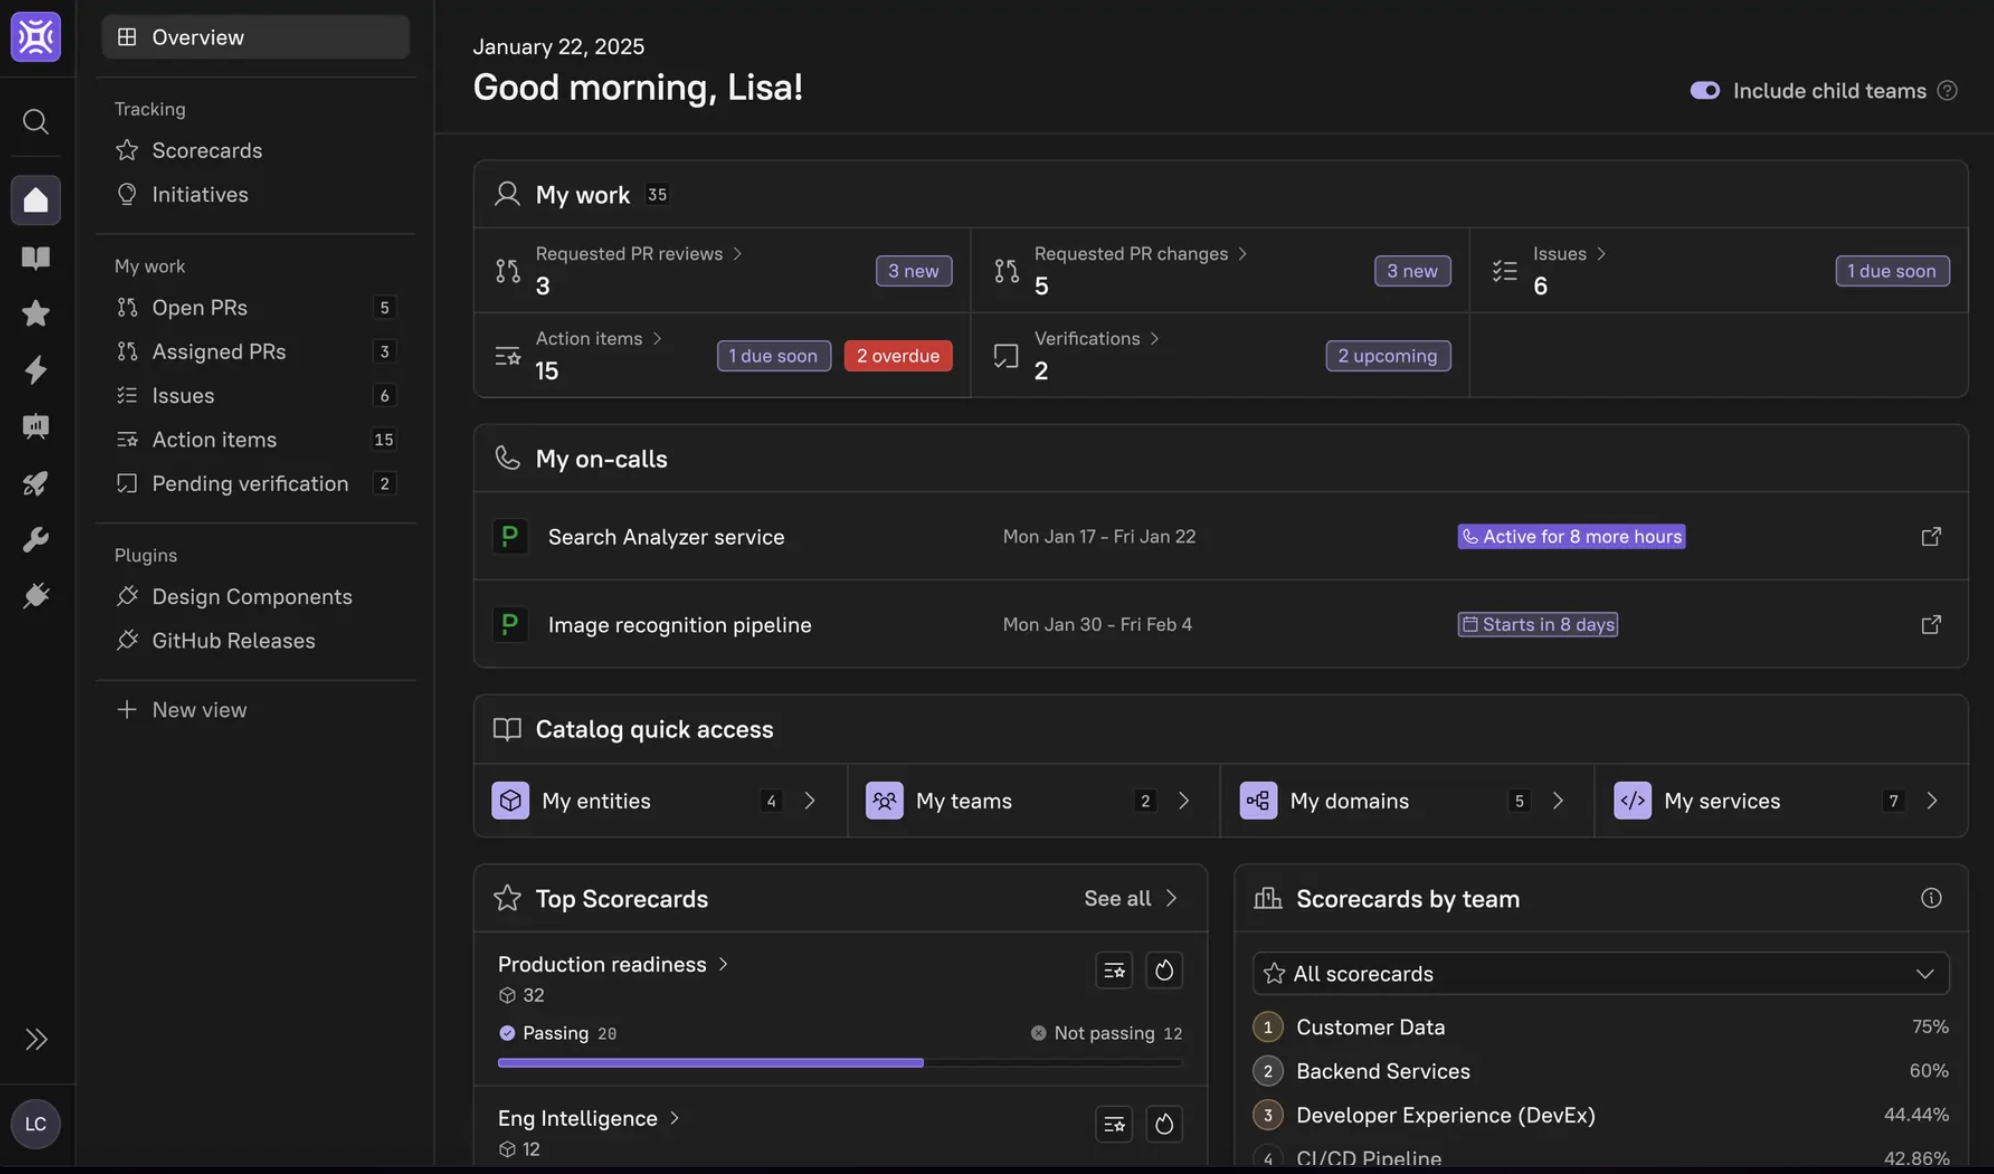
Task: Click the 2 overdue badge
Action: coord(897,356)
